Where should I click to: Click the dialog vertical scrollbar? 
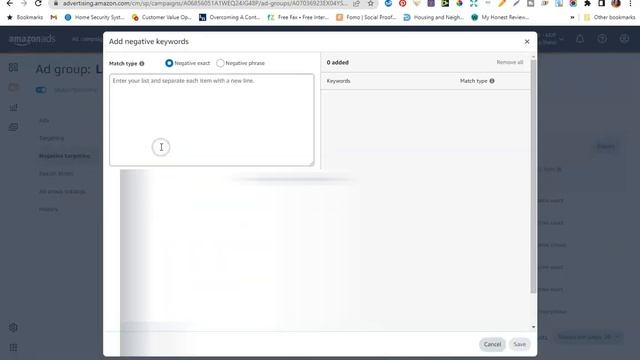pos(533,176)
